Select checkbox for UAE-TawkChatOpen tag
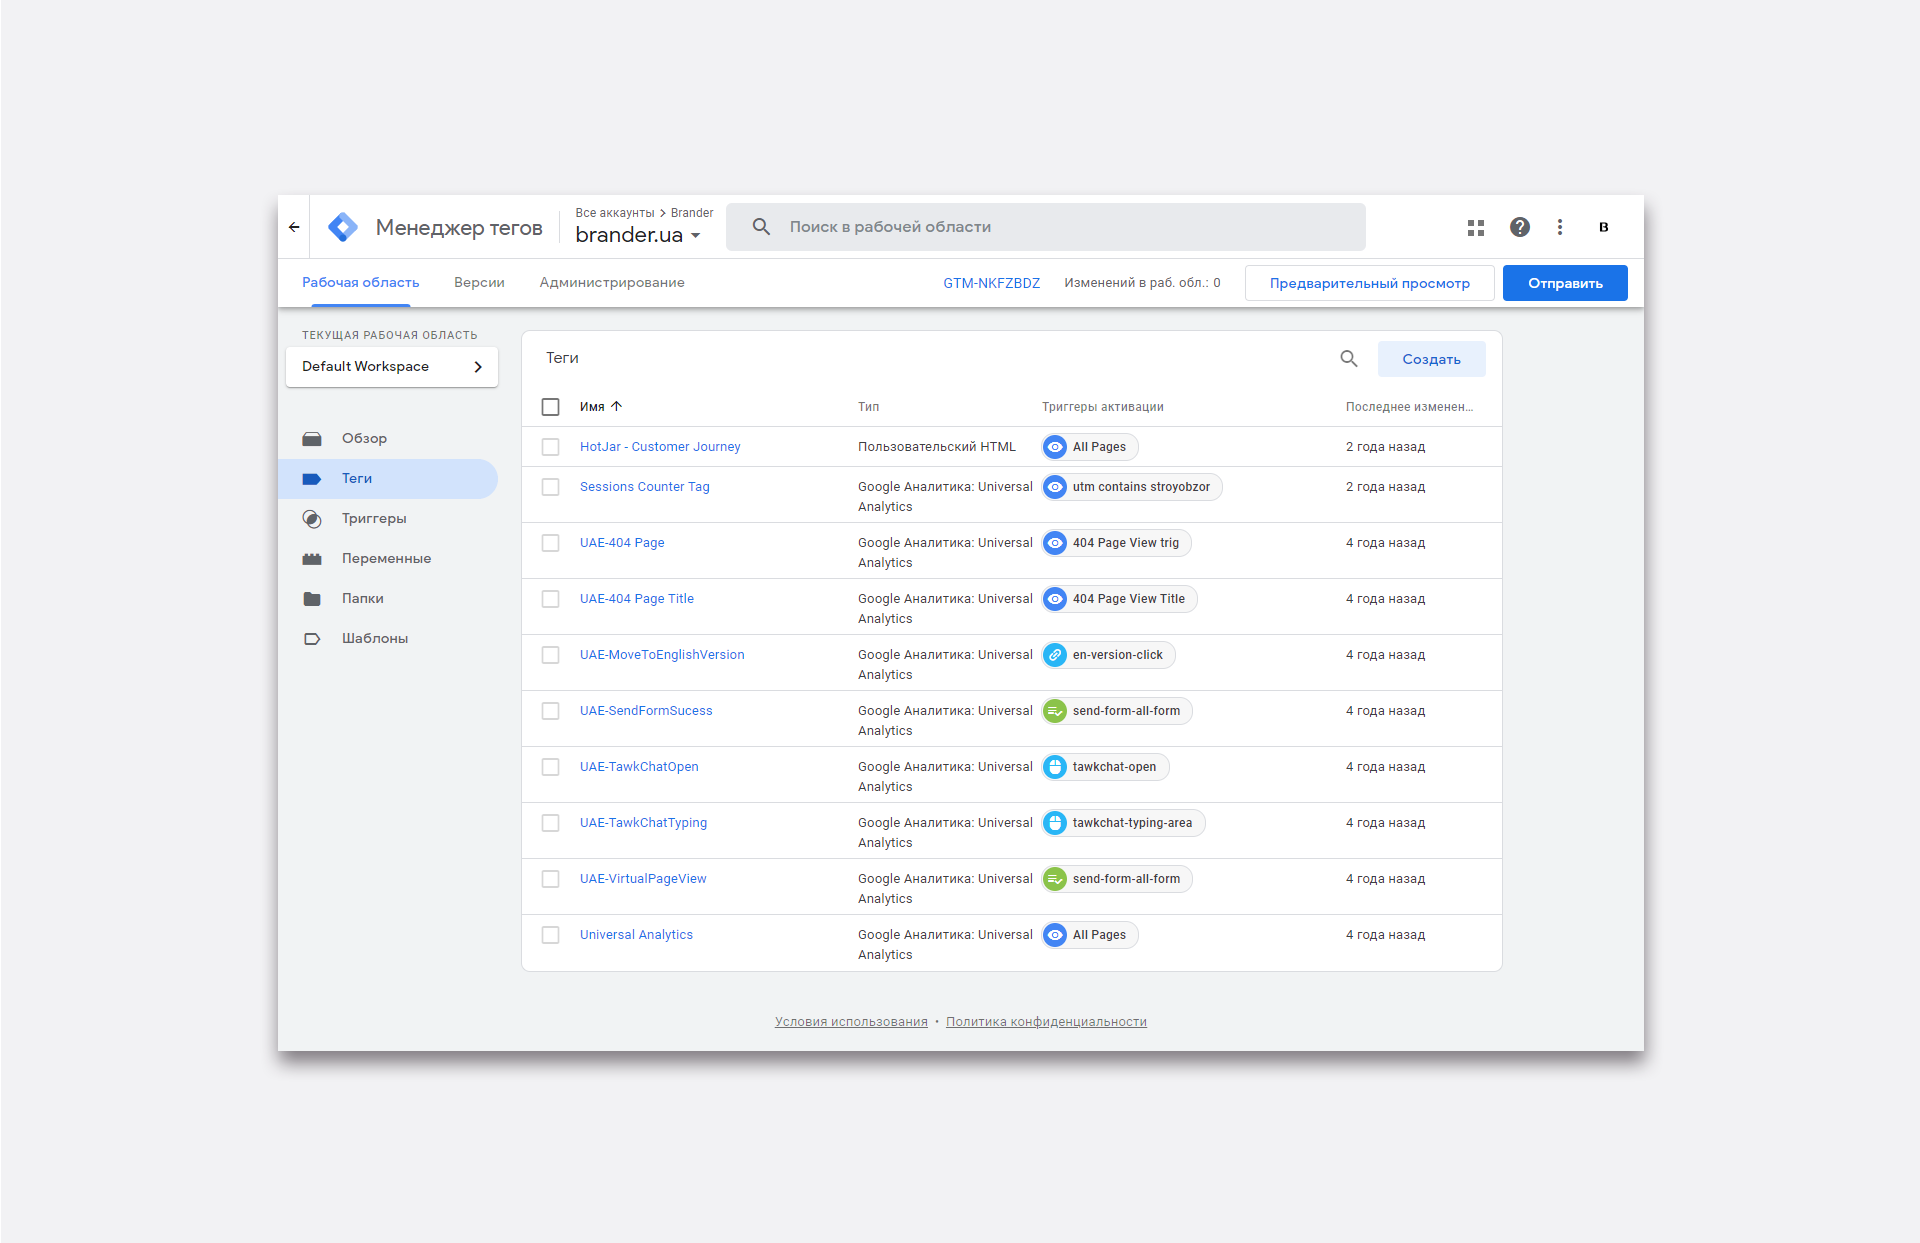The width and height of the screenshot is (1920, 1243). click(550, 767)
